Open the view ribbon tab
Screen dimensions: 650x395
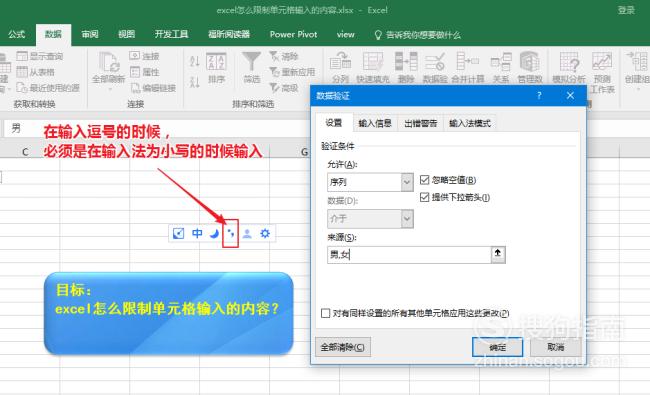tap(345, 34)
